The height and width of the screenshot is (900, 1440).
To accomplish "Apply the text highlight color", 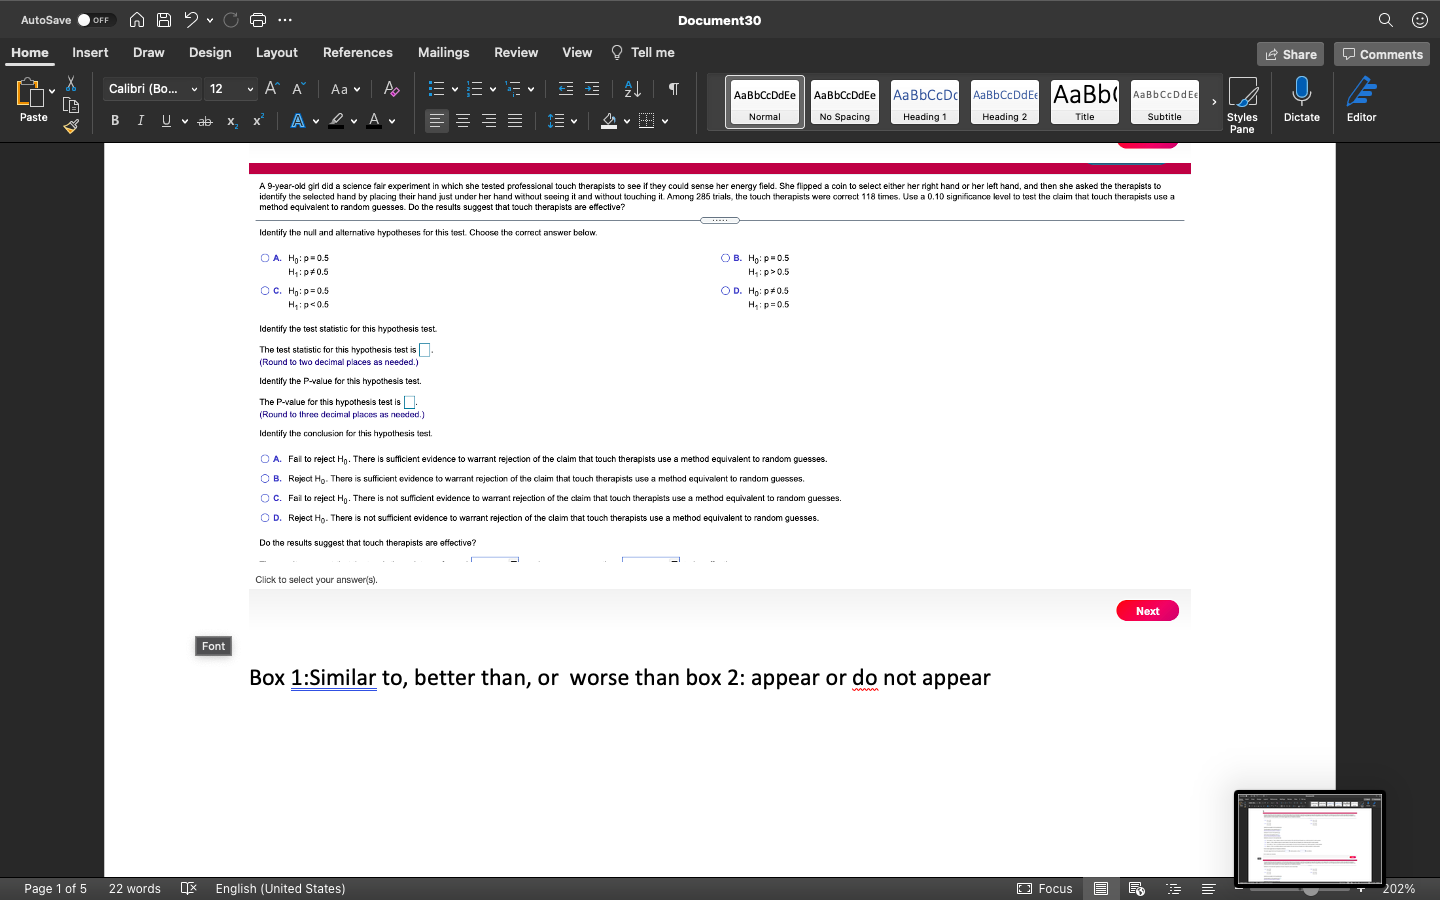I will coord(337,121).
